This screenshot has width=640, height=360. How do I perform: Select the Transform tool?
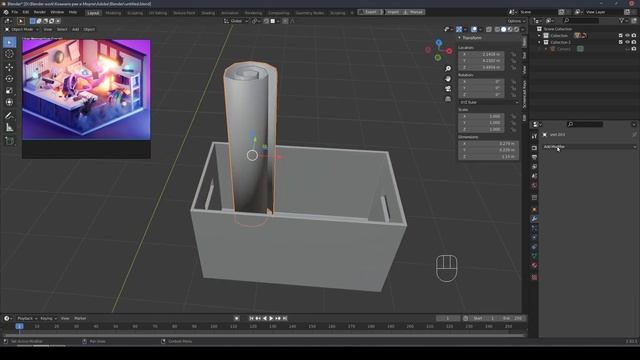[x=9, y=102]
